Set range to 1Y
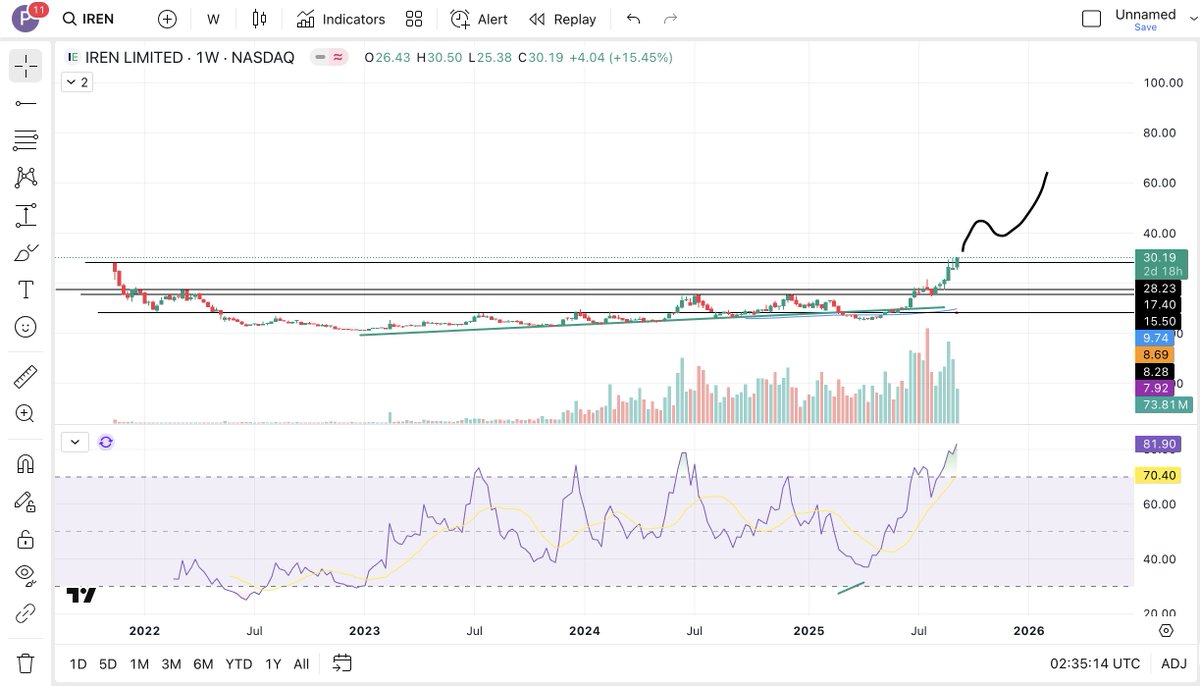The height and width of the screenshot is (686, 1200). [x=273, y=664]
